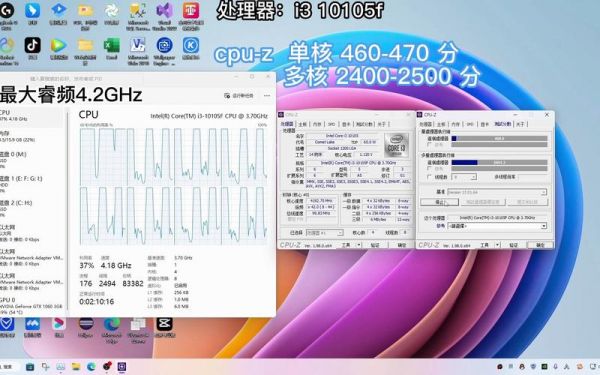Click the Validate button in left CPU-Z
600x375 pixels.
[375, 245]
